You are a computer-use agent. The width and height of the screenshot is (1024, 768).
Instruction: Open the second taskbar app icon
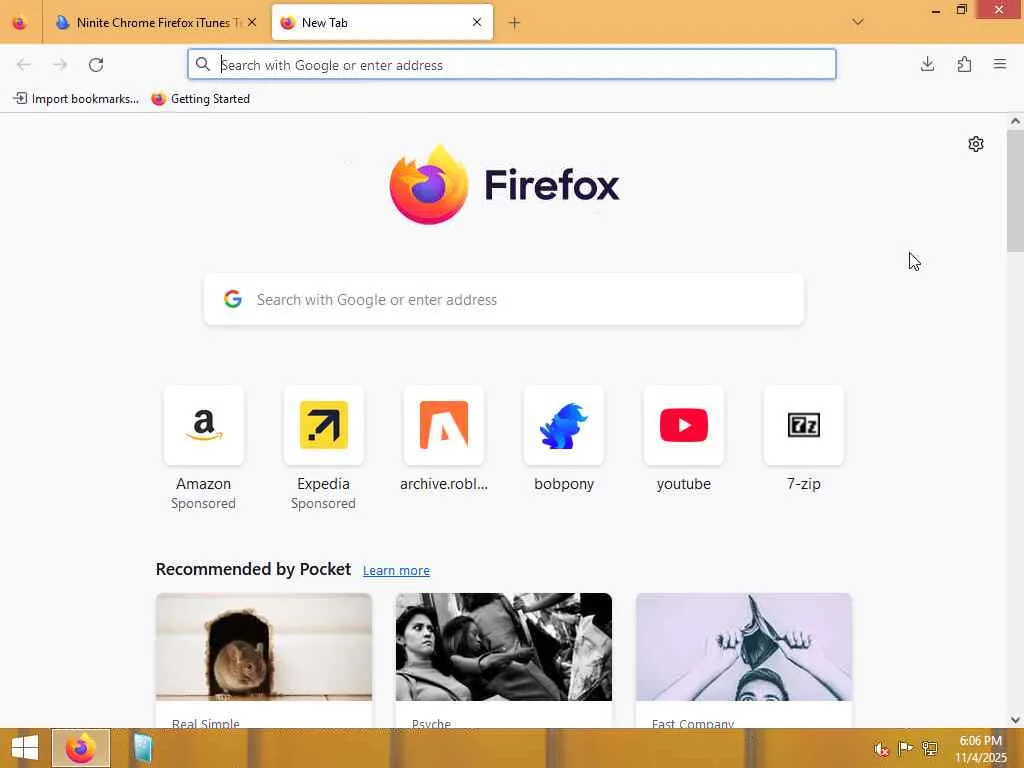click(x=142, y=748)
